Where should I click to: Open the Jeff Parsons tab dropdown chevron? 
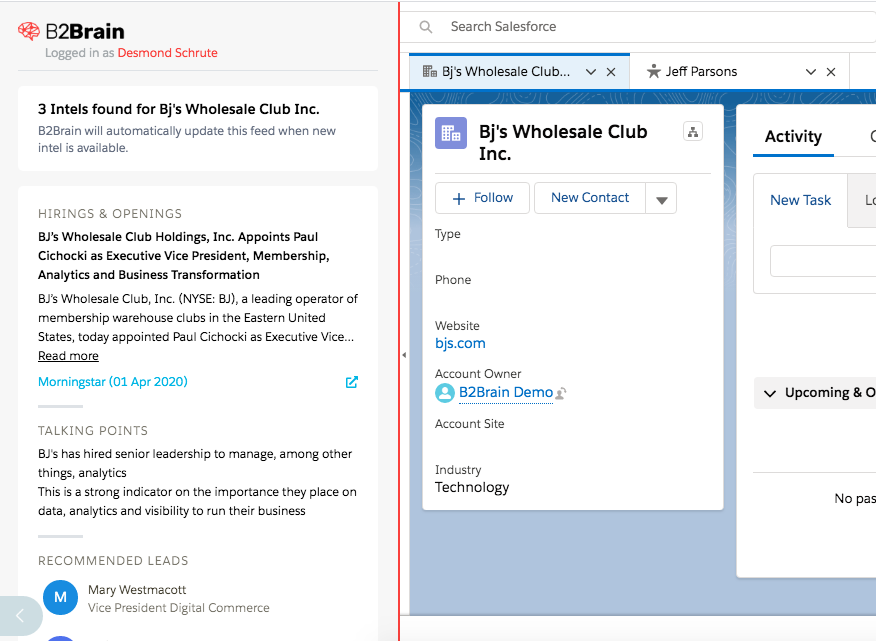[811, 72]
